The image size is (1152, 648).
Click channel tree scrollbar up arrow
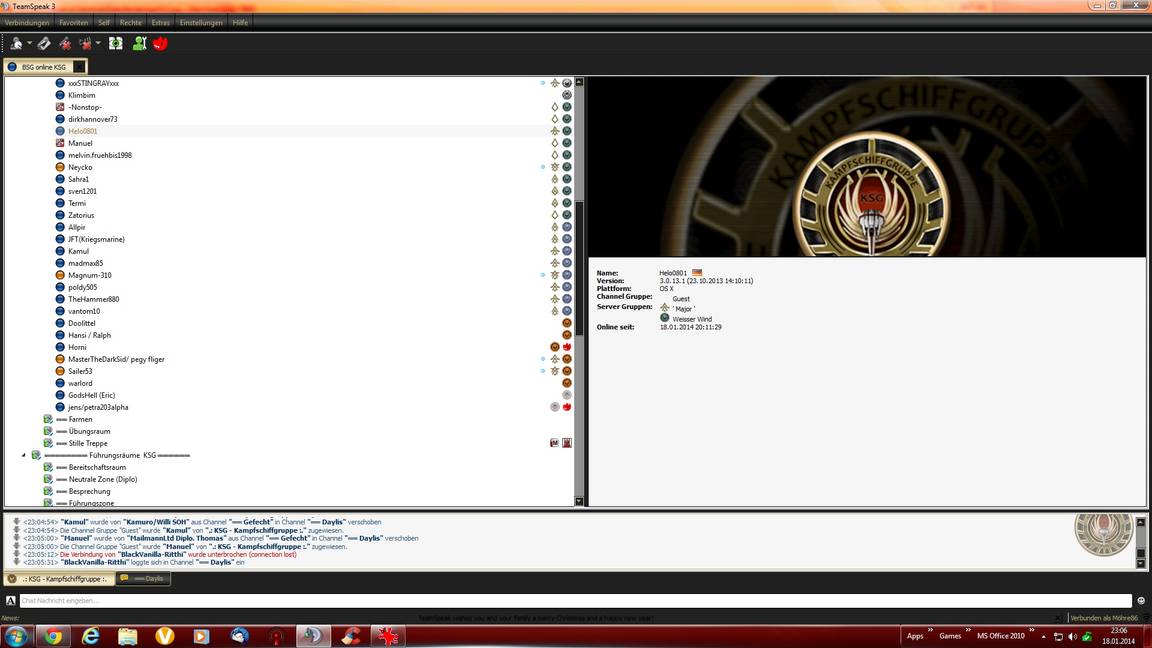579,82
